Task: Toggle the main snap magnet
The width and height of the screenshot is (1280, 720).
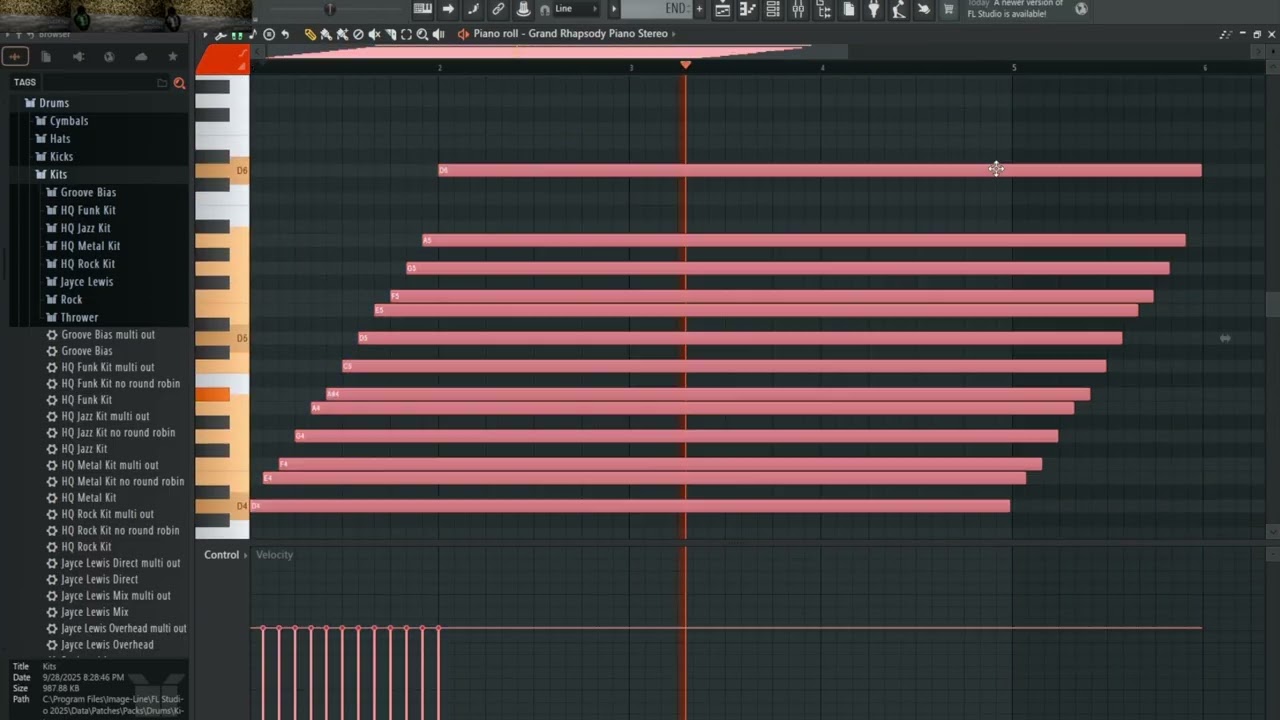Action: [x=545, y=10]
